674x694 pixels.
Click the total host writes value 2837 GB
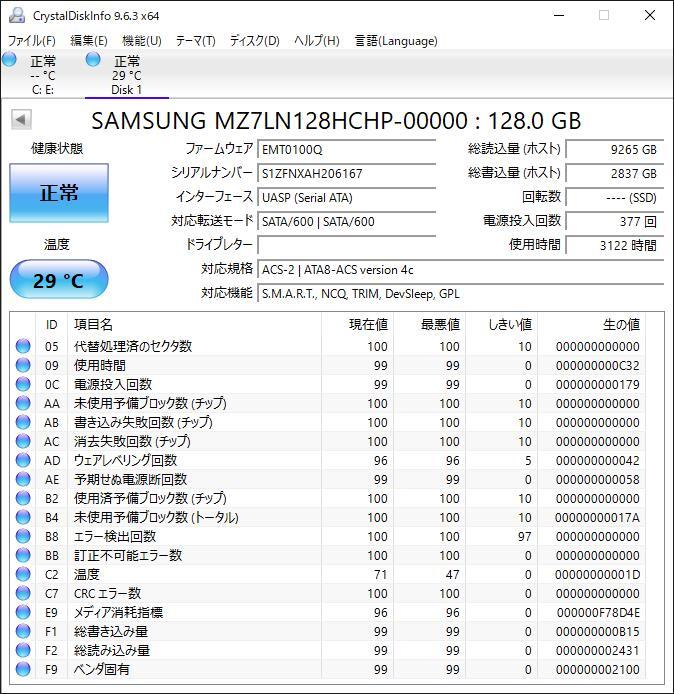coord(615,173)
